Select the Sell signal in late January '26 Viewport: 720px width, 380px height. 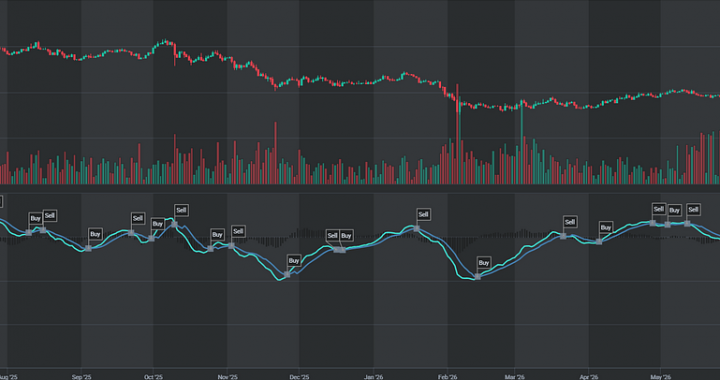(424, 214)
